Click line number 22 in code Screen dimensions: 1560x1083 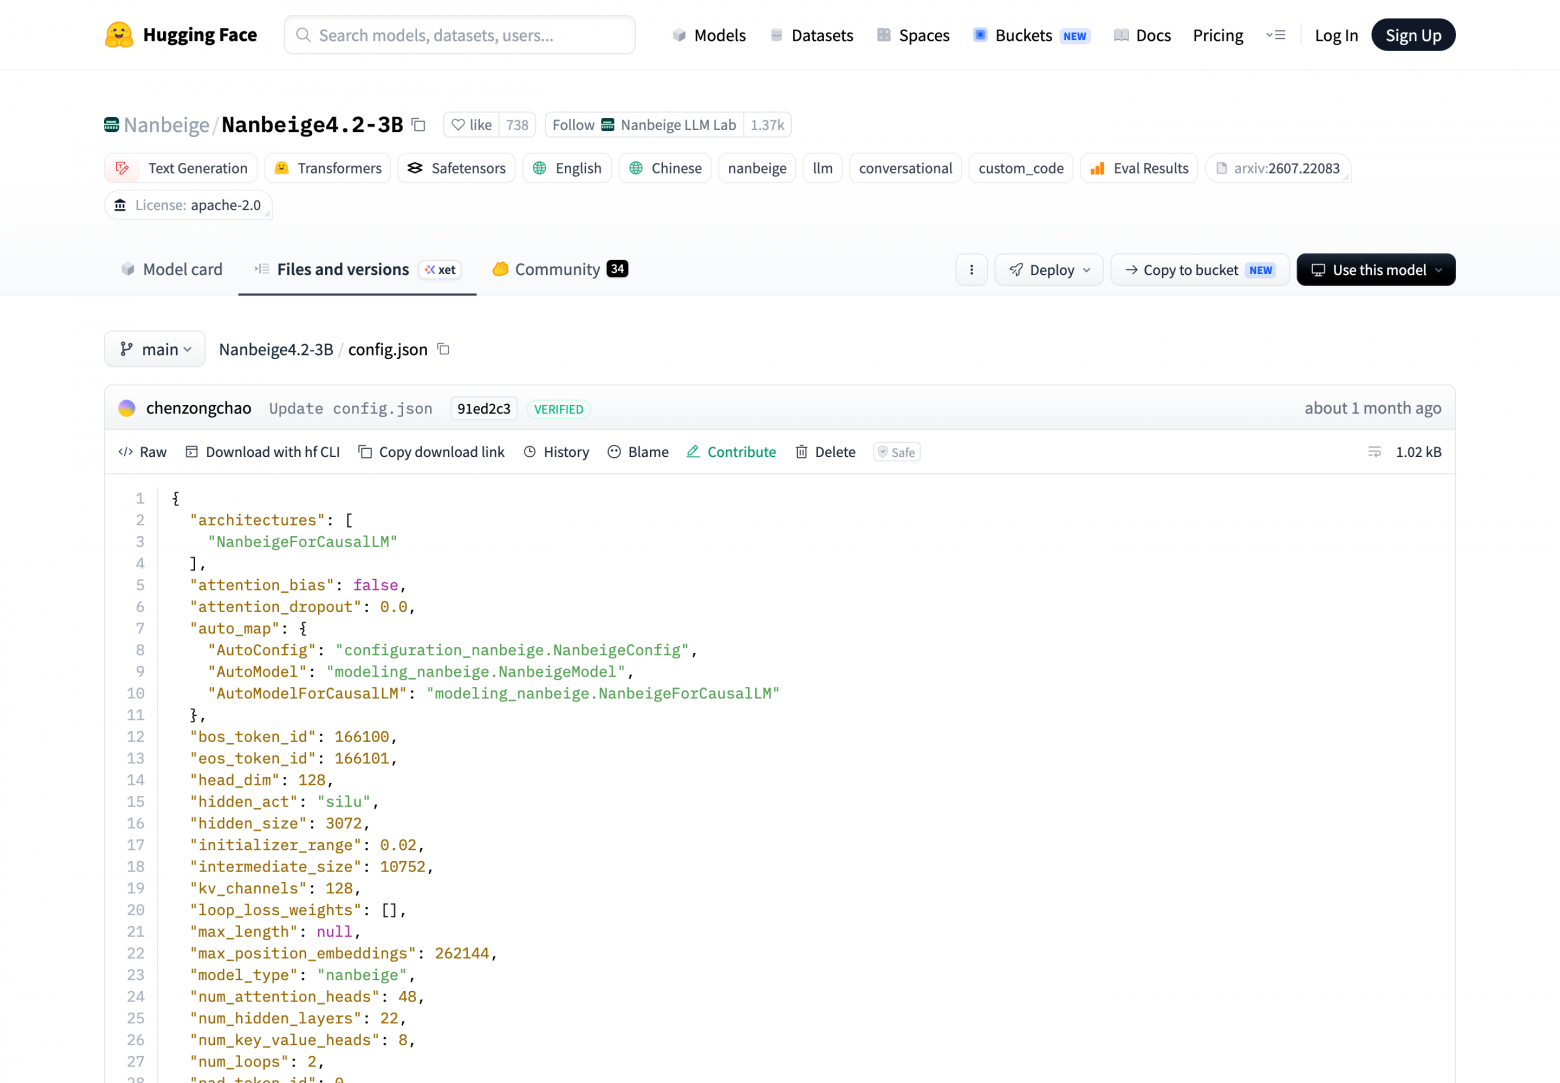click(136, 954)
